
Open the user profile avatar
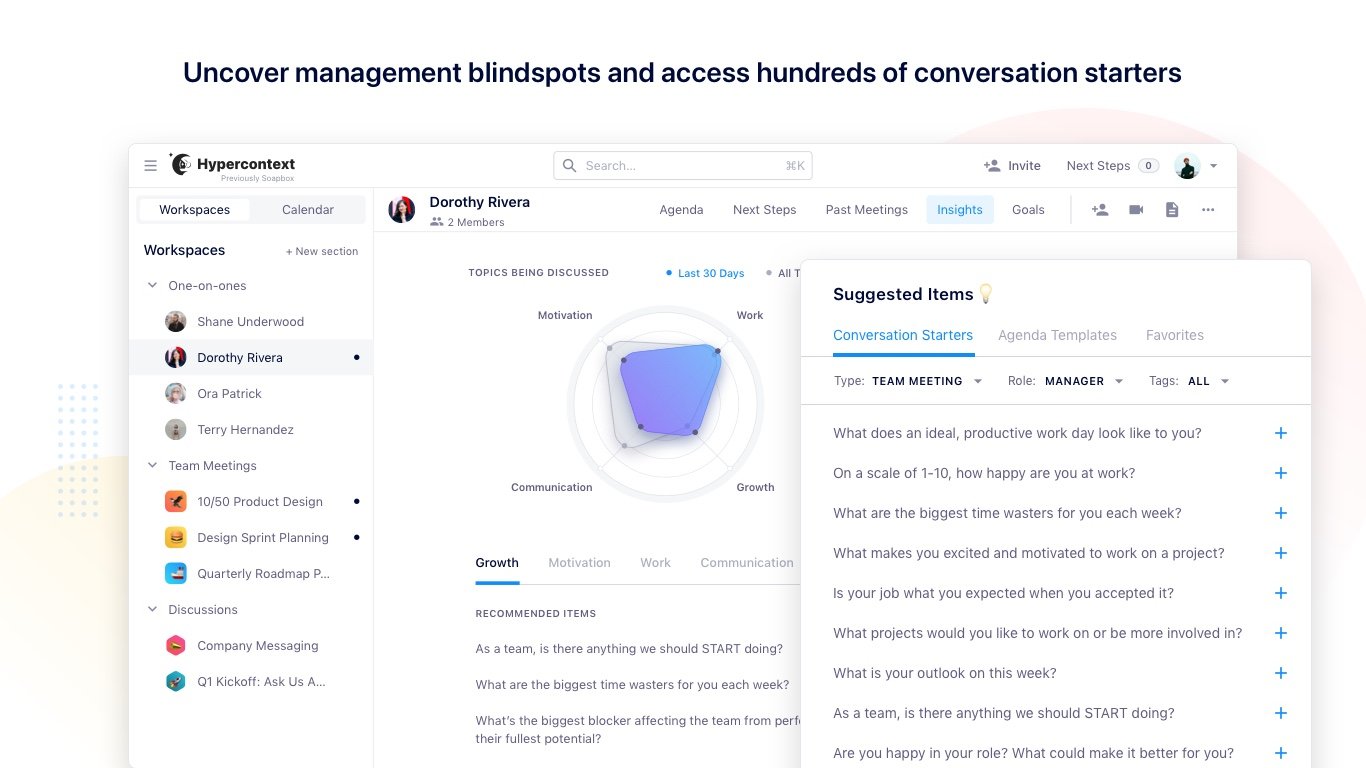click(x=1187, y=166)
